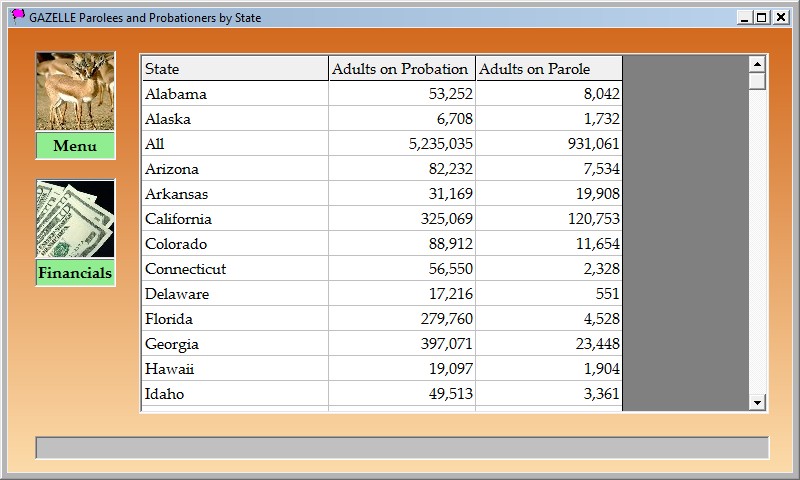Click the vertical scrollbar thumb
This screenshot has width=800, height=480.
(757, 81)
